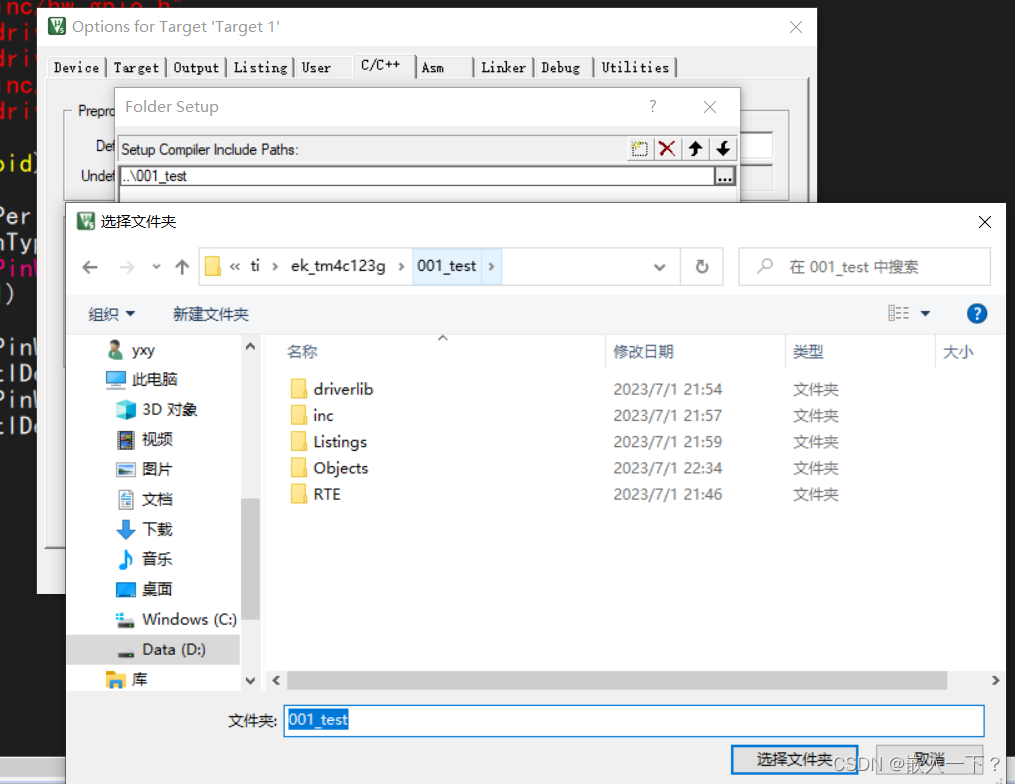Select the RTE folder

[316, 495]
